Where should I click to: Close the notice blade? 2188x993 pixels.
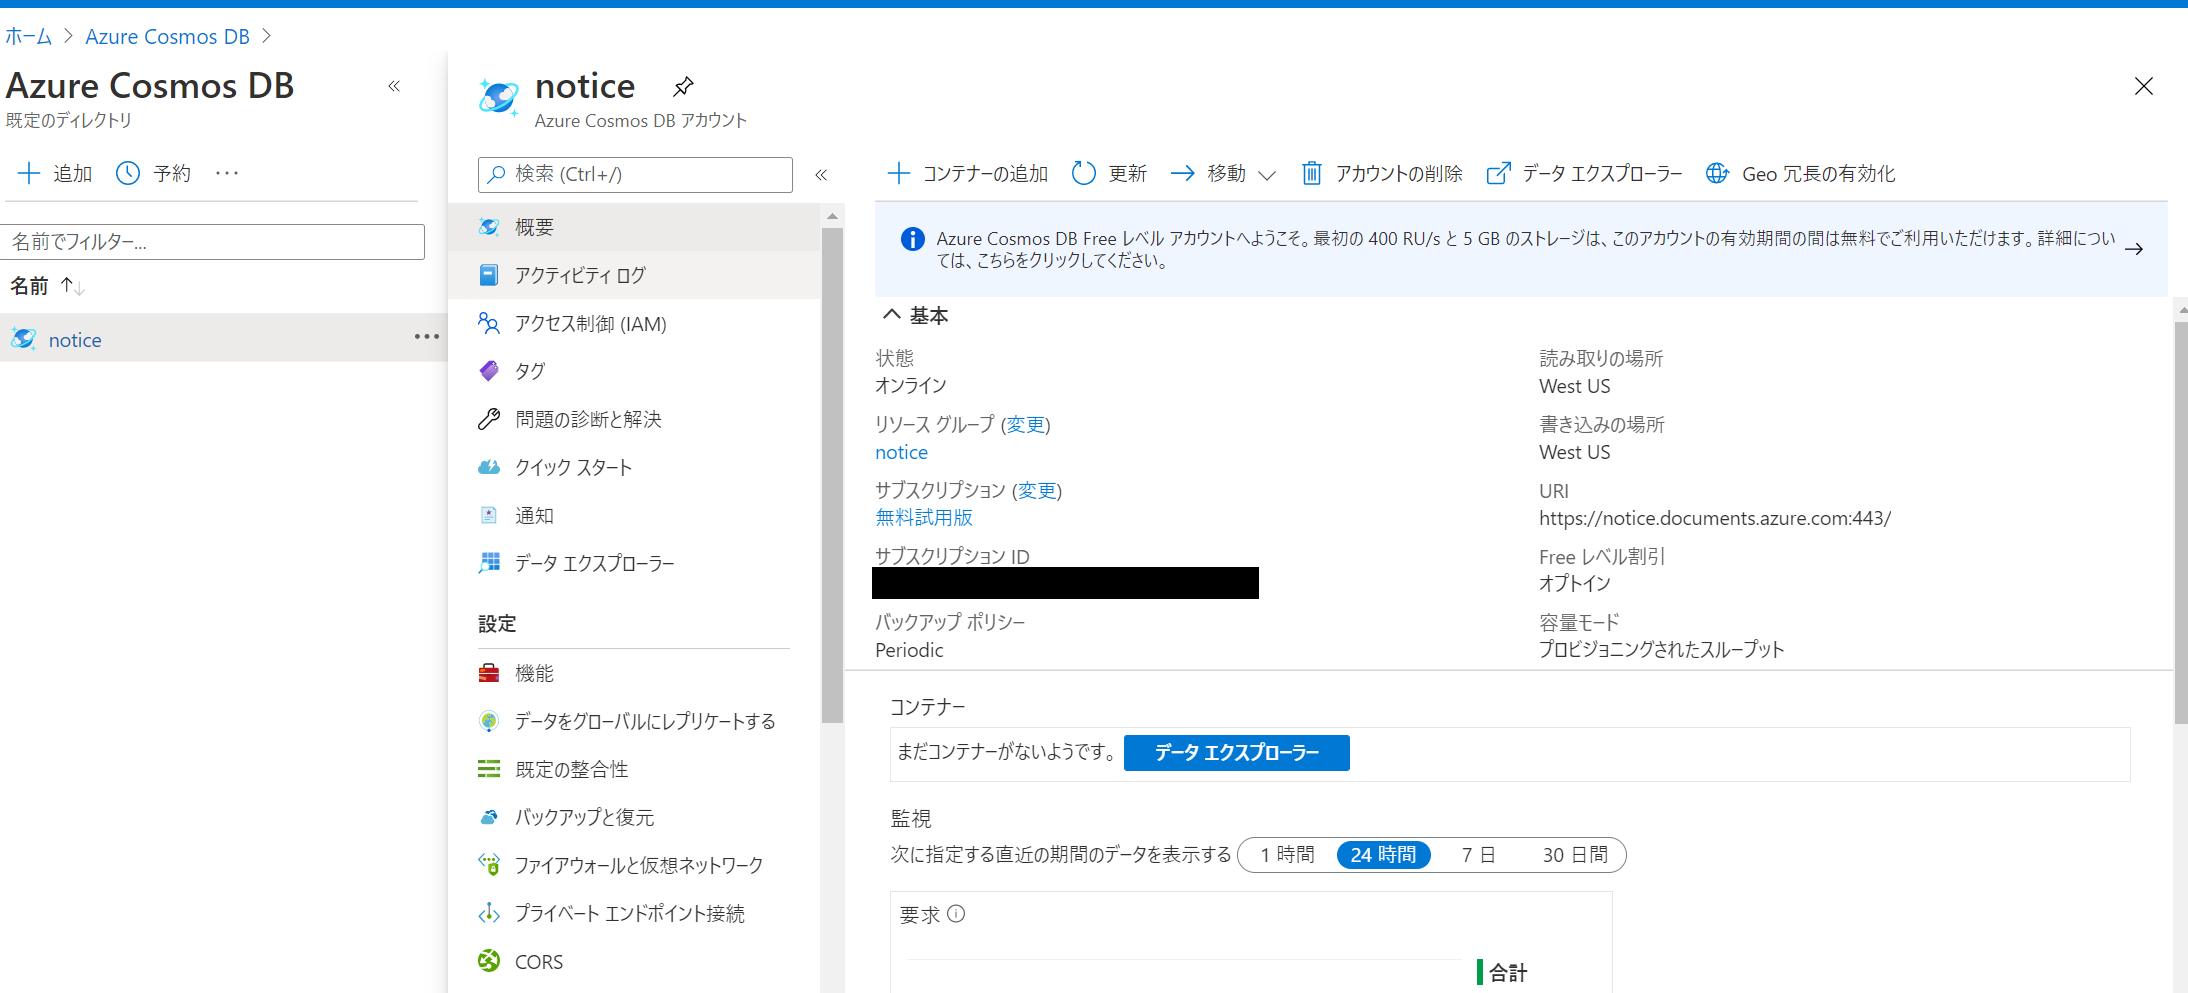2143,86
